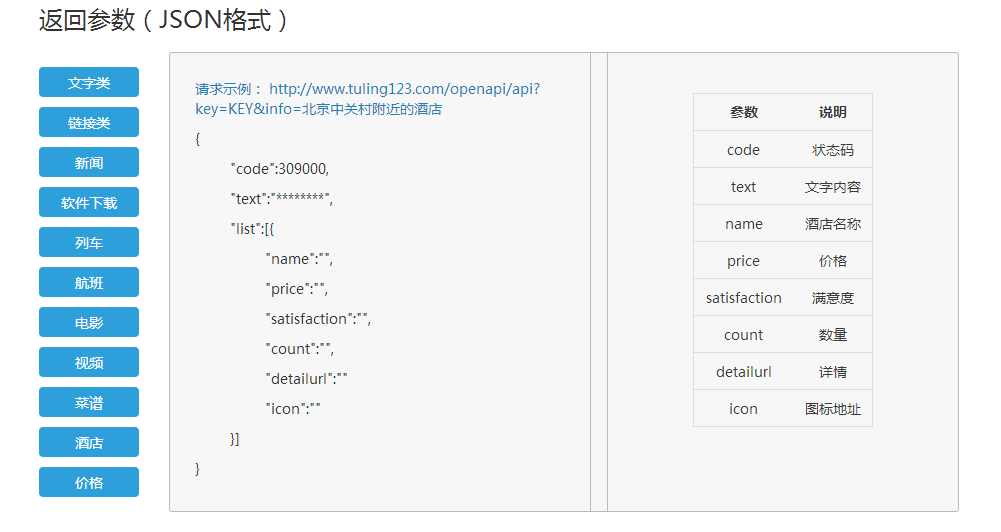Open the tuling123 openapi request URL

tap(368, 98)
